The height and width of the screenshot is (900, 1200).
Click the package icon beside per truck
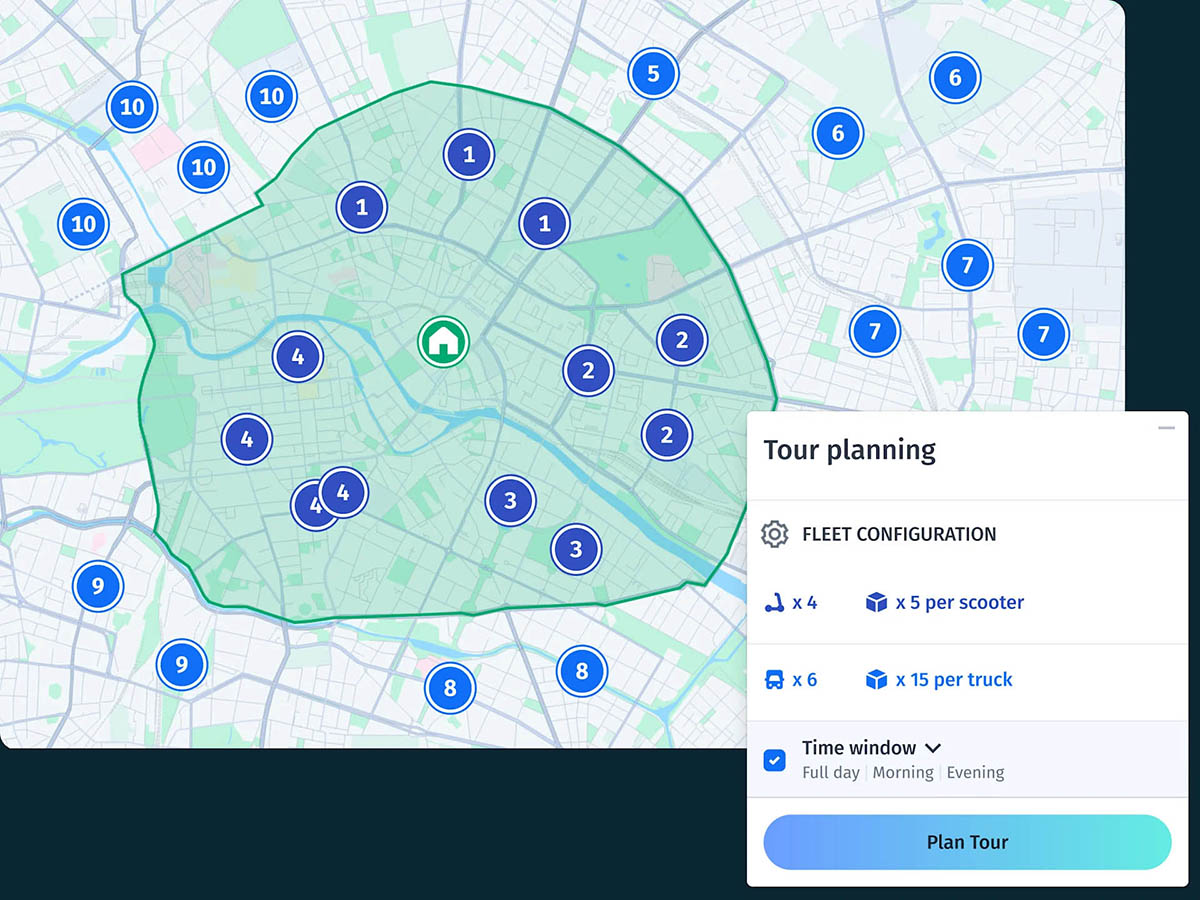tap(876, 680)
